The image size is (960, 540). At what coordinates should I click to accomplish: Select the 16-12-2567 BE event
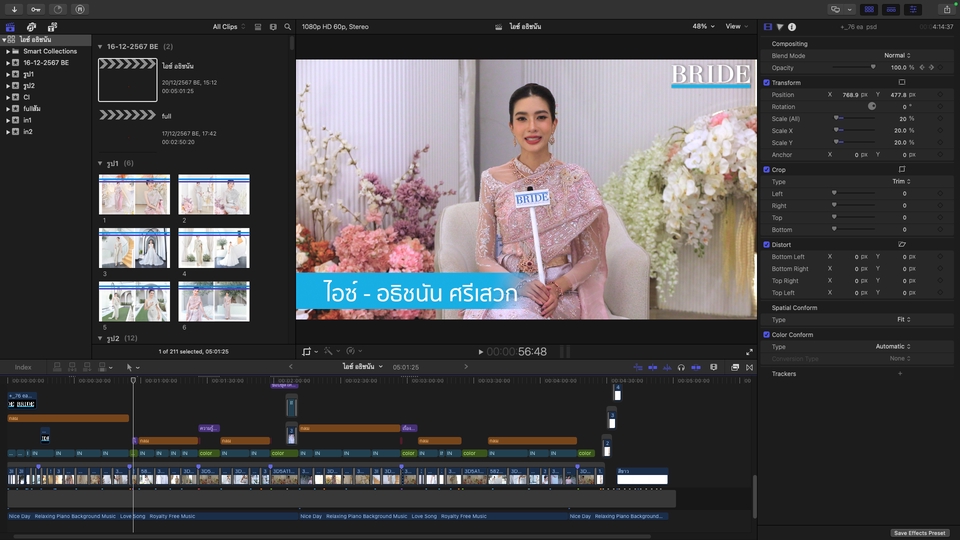click(x=45, y=62)
